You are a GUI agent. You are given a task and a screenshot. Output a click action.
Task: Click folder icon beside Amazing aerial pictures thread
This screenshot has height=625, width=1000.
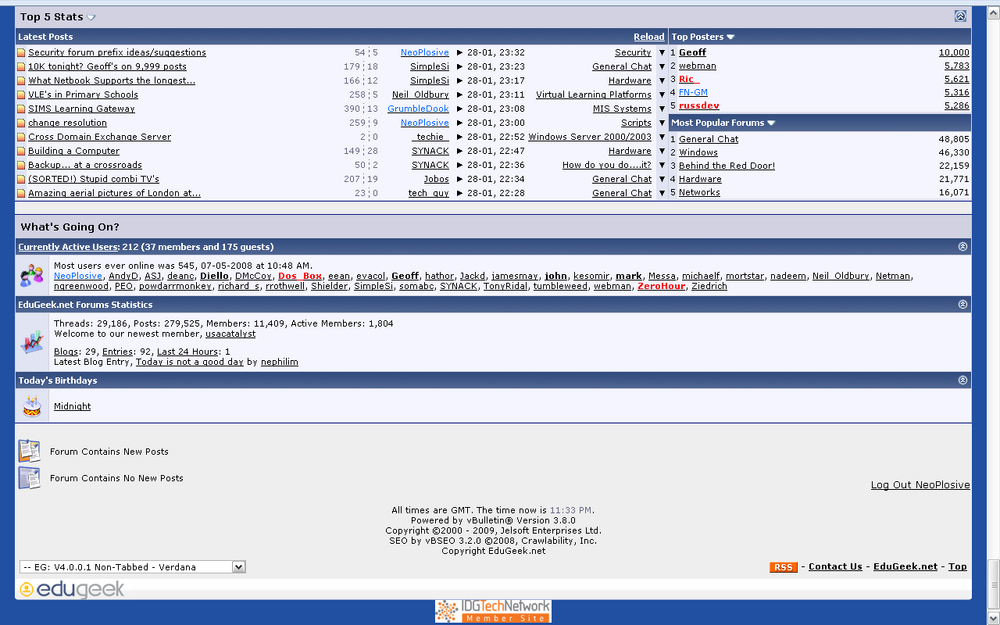21,193
